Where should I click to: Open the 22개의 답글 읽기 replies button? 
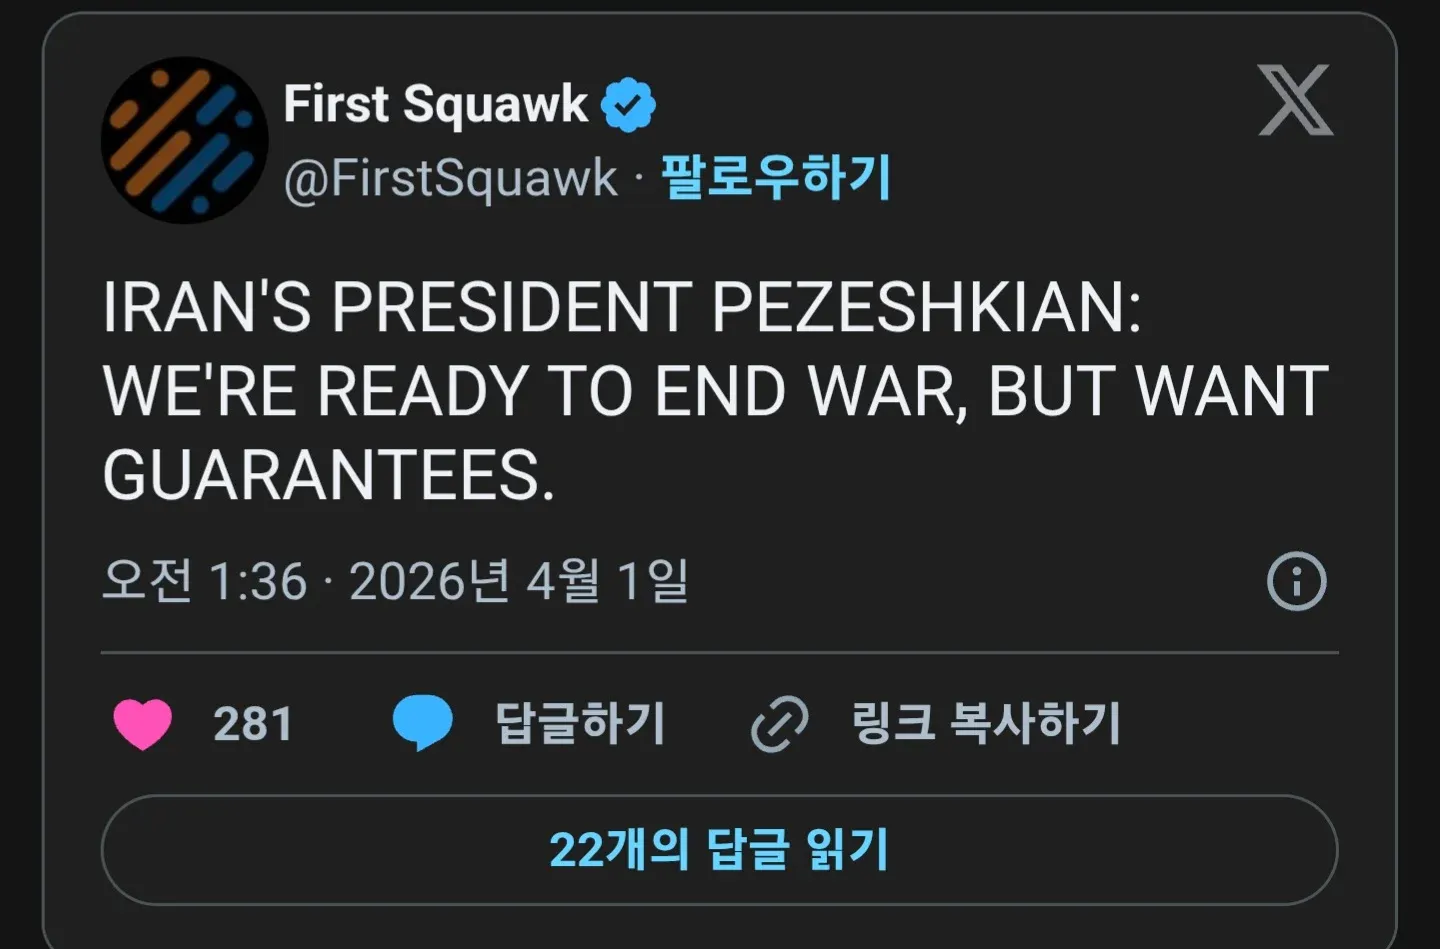coord(719,849)
